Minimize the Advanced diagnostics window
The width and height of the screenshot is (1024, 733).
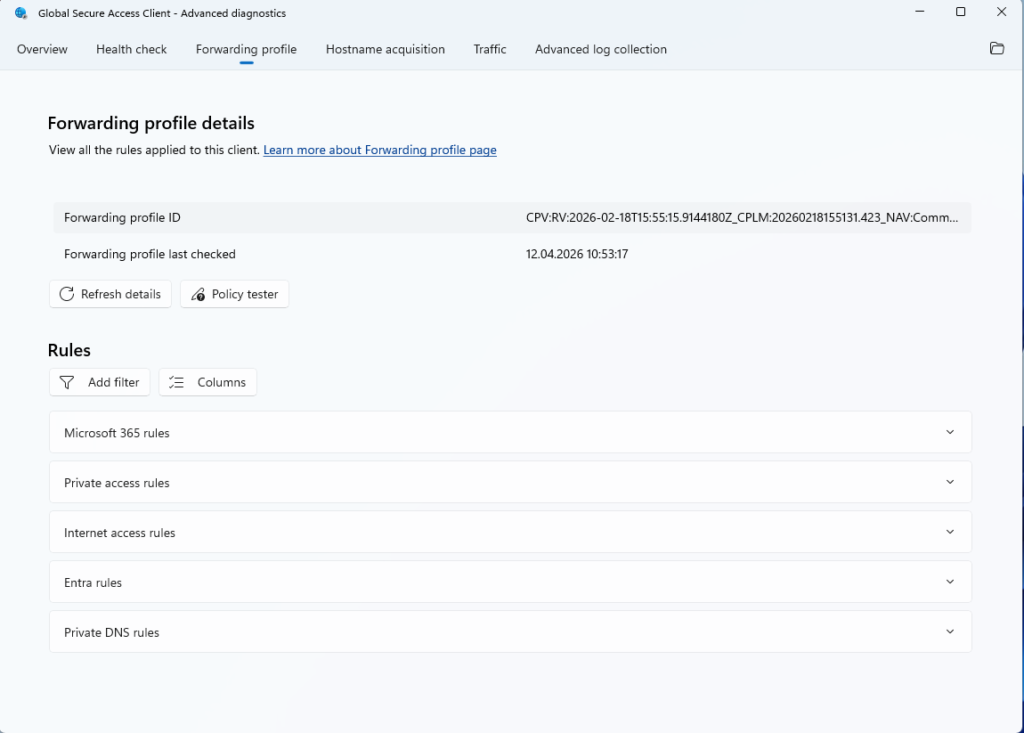point(920,12)
